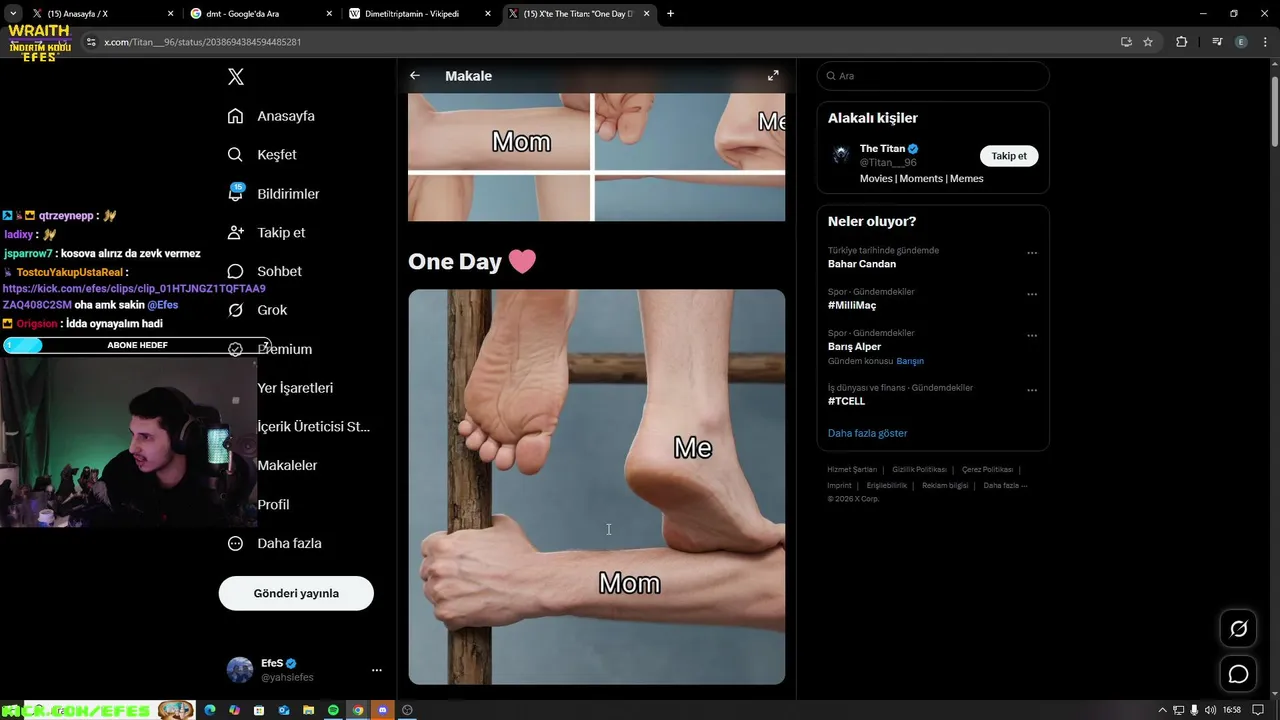The image size is (1280, 720).
Task: Open the floating messages chat button
Action: point(1238,675)
